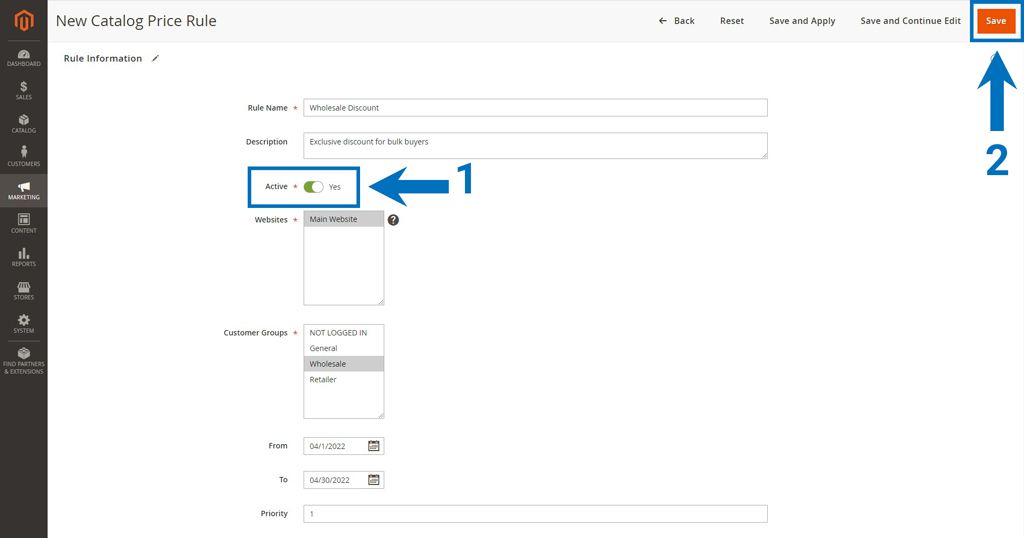Viewport: 1024px width, 538px height.
Task: Open Find Partners & Extensions
Action: (x=24, y=361)
